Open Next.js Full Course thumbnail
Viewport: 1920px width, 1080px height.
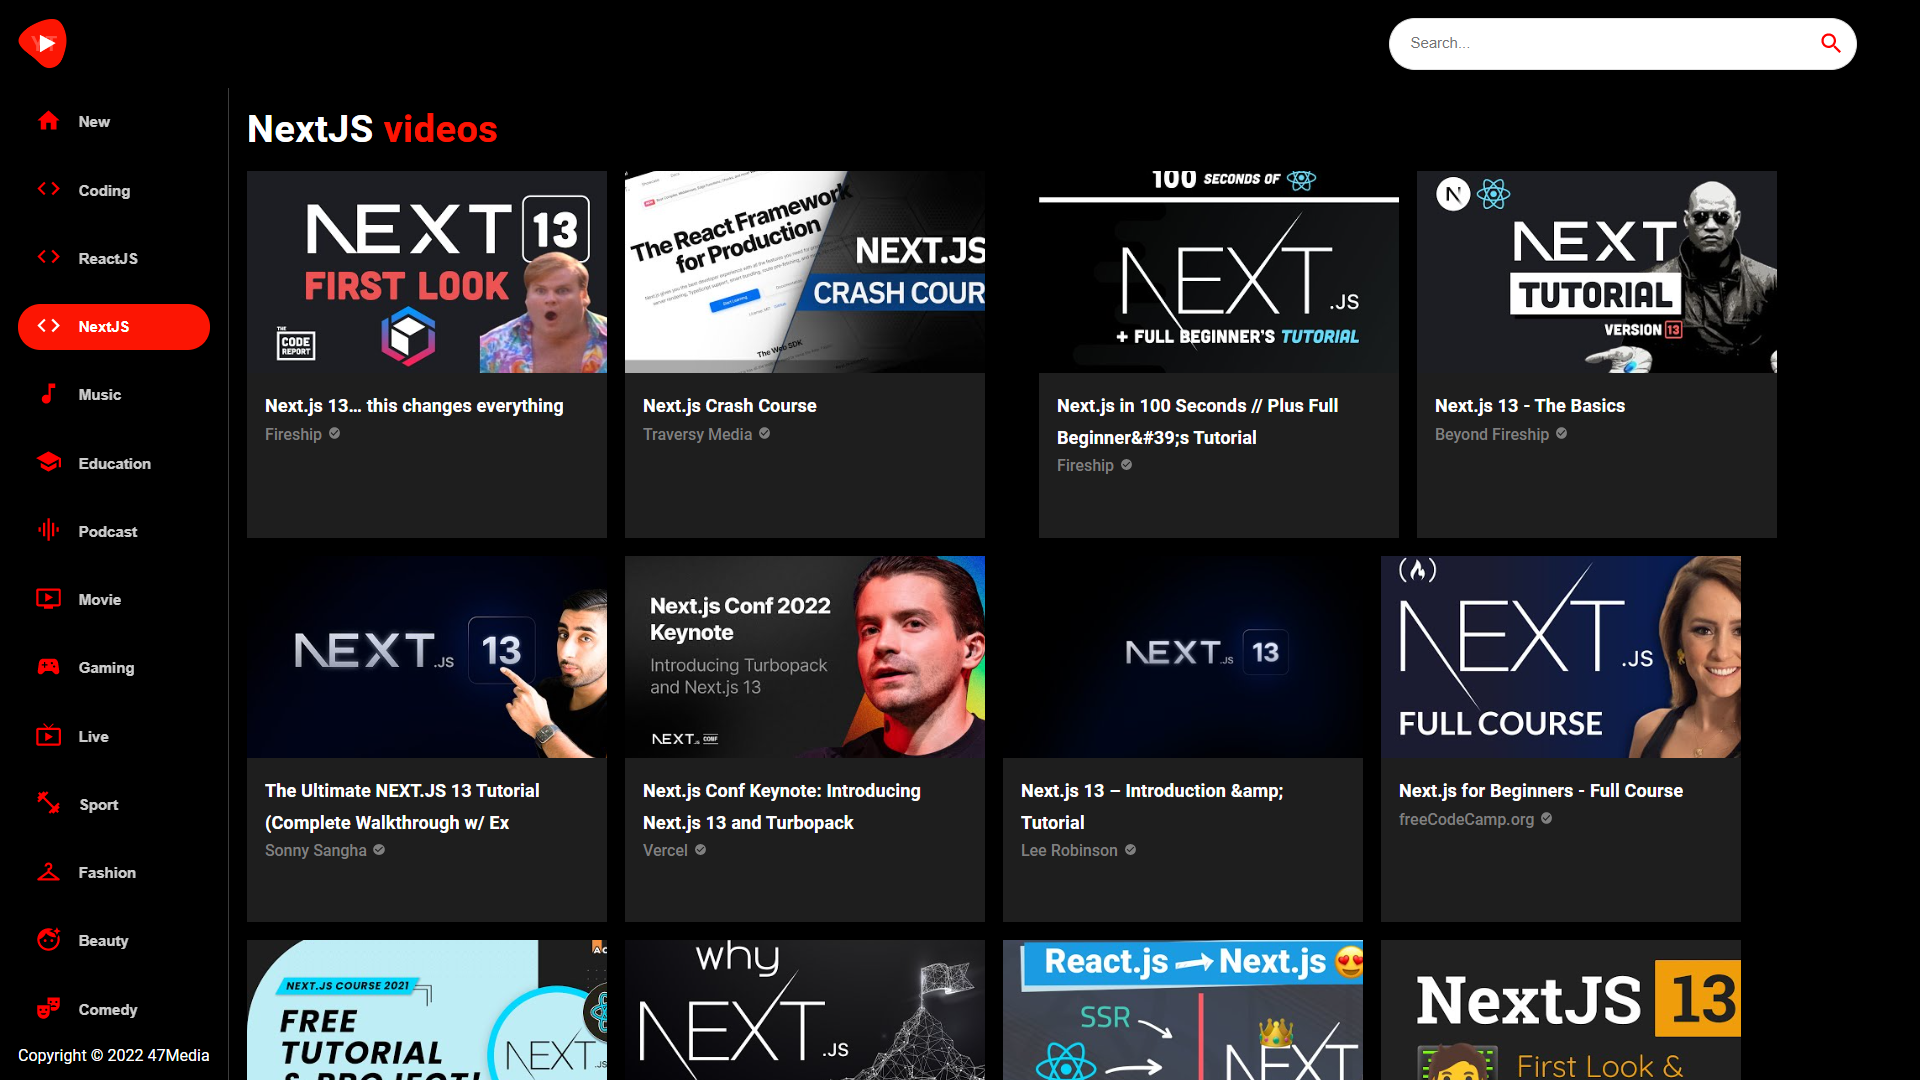[1561, 657]
